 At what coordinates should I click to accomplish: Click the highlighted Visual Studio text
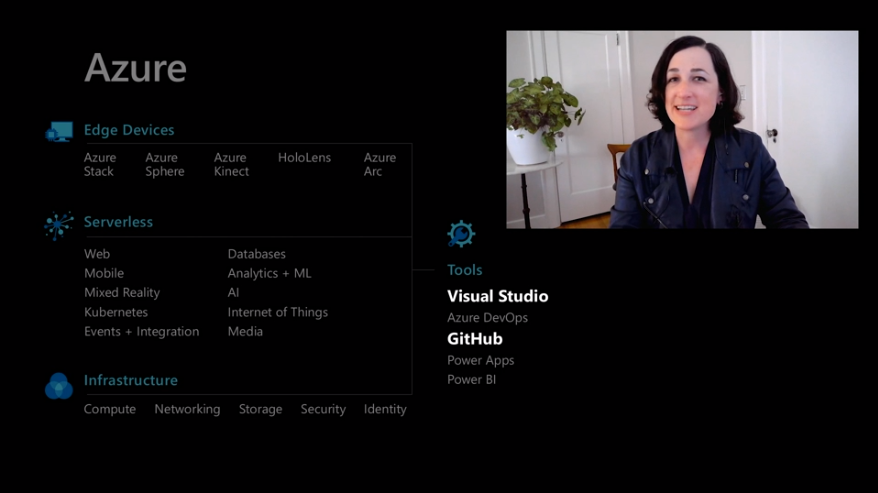(497, 296)
